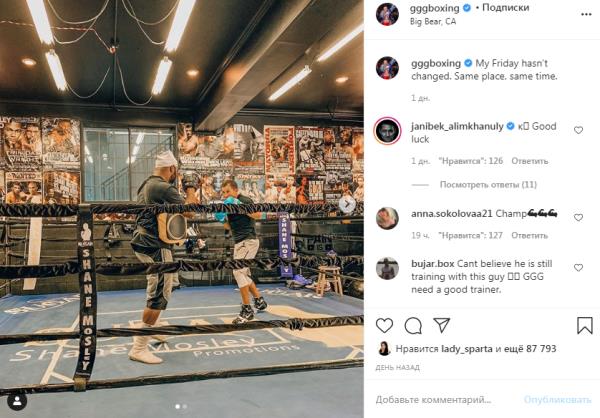Open janibek_alimkhanuly's avatar story ring

[x=387, y=131]
